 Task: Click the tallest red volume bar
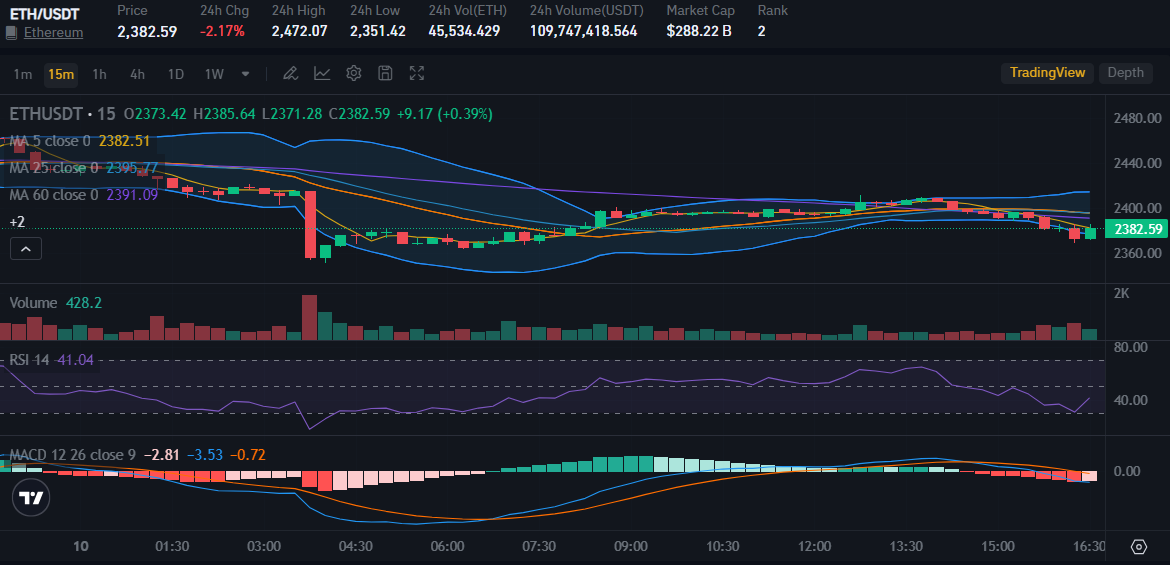[x=309, y=318]
